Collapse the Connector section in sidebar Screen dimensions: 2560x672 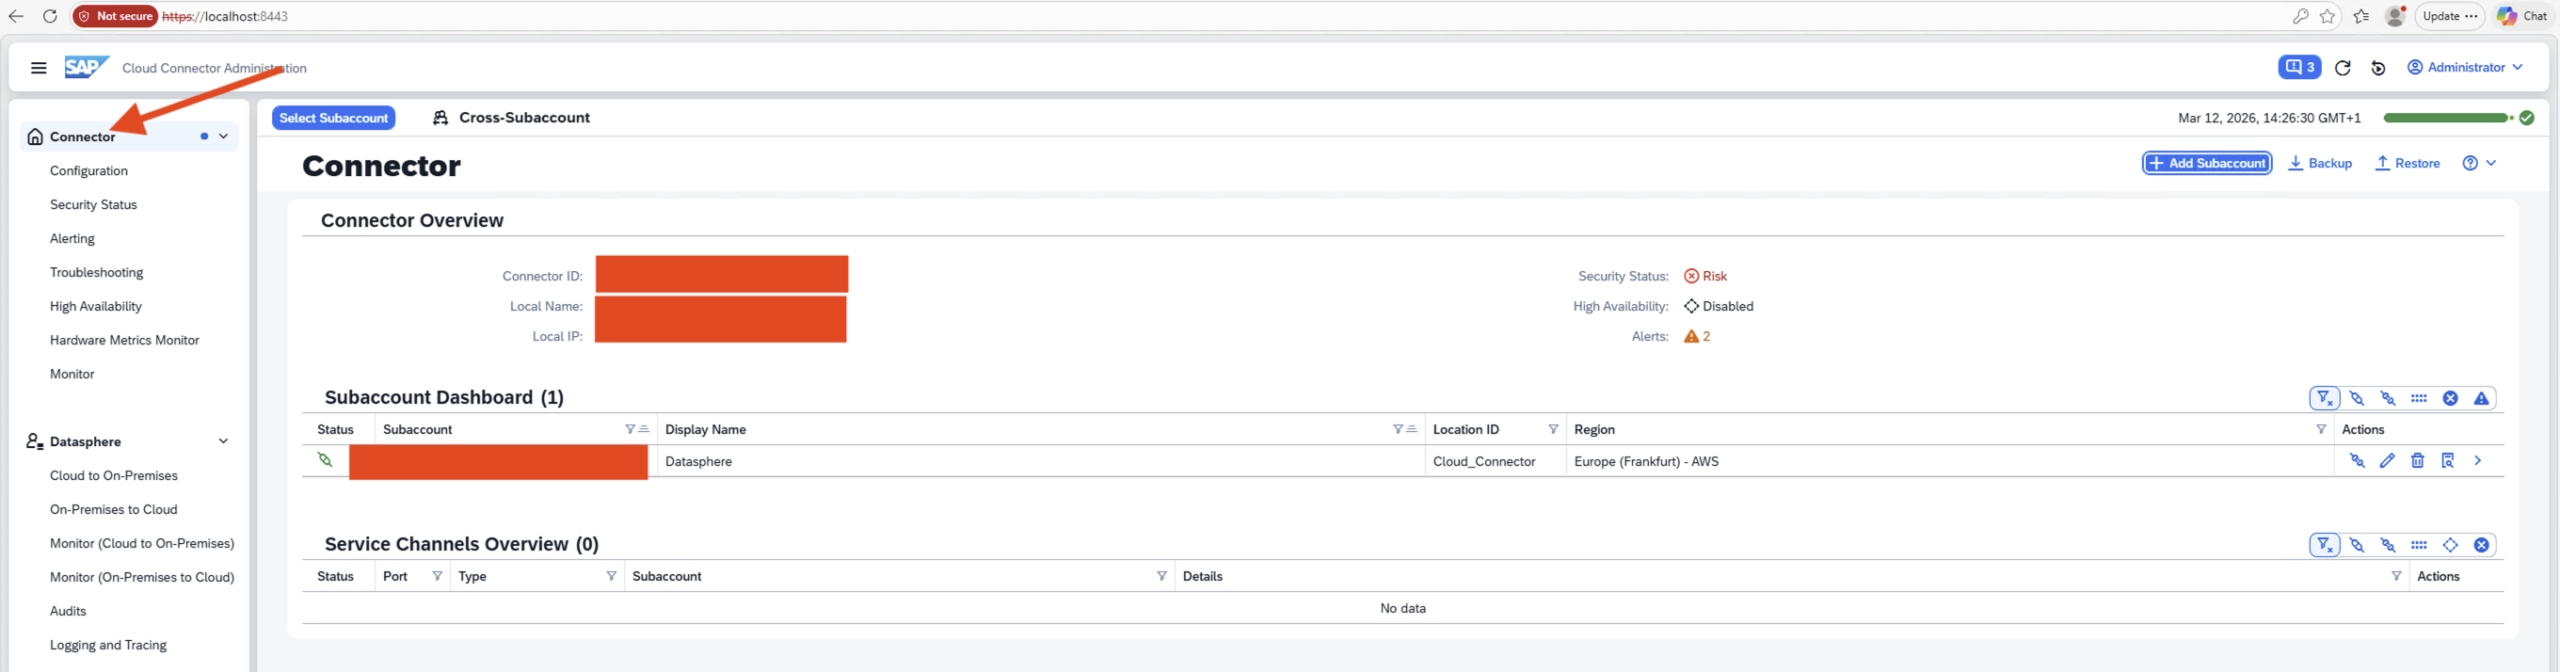223,137
